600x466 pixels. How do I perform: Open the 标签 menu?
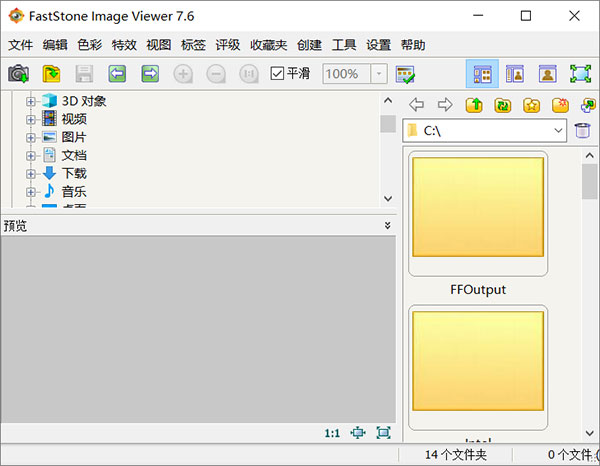[x=193, y=45]
